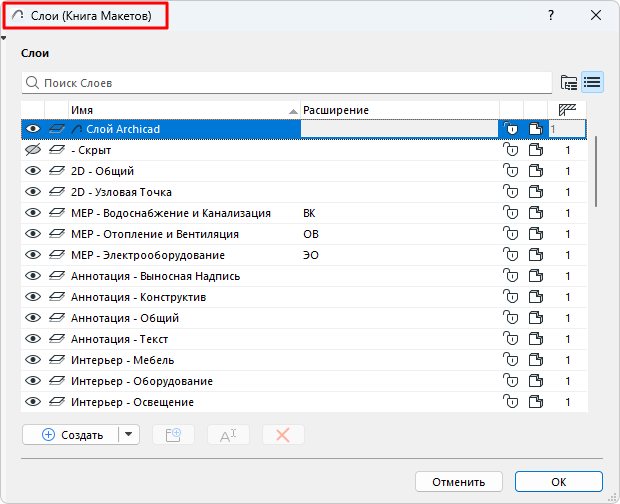Click the intersection group column header icon
The width and height of the screenshot is (620, 504).
tap(568, 109)
